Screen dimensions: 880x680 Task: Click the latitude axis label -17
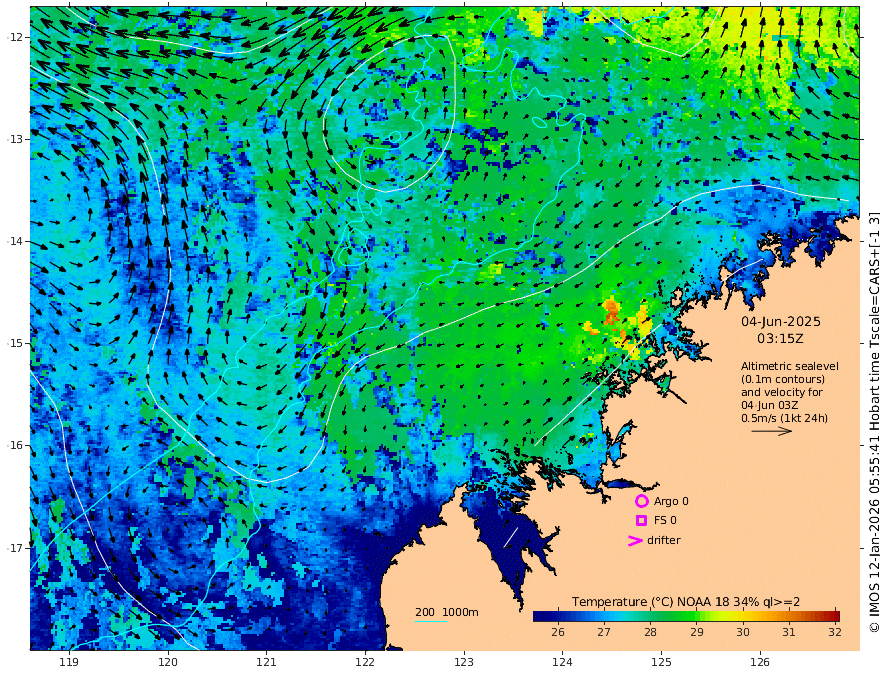pos(13,548)
